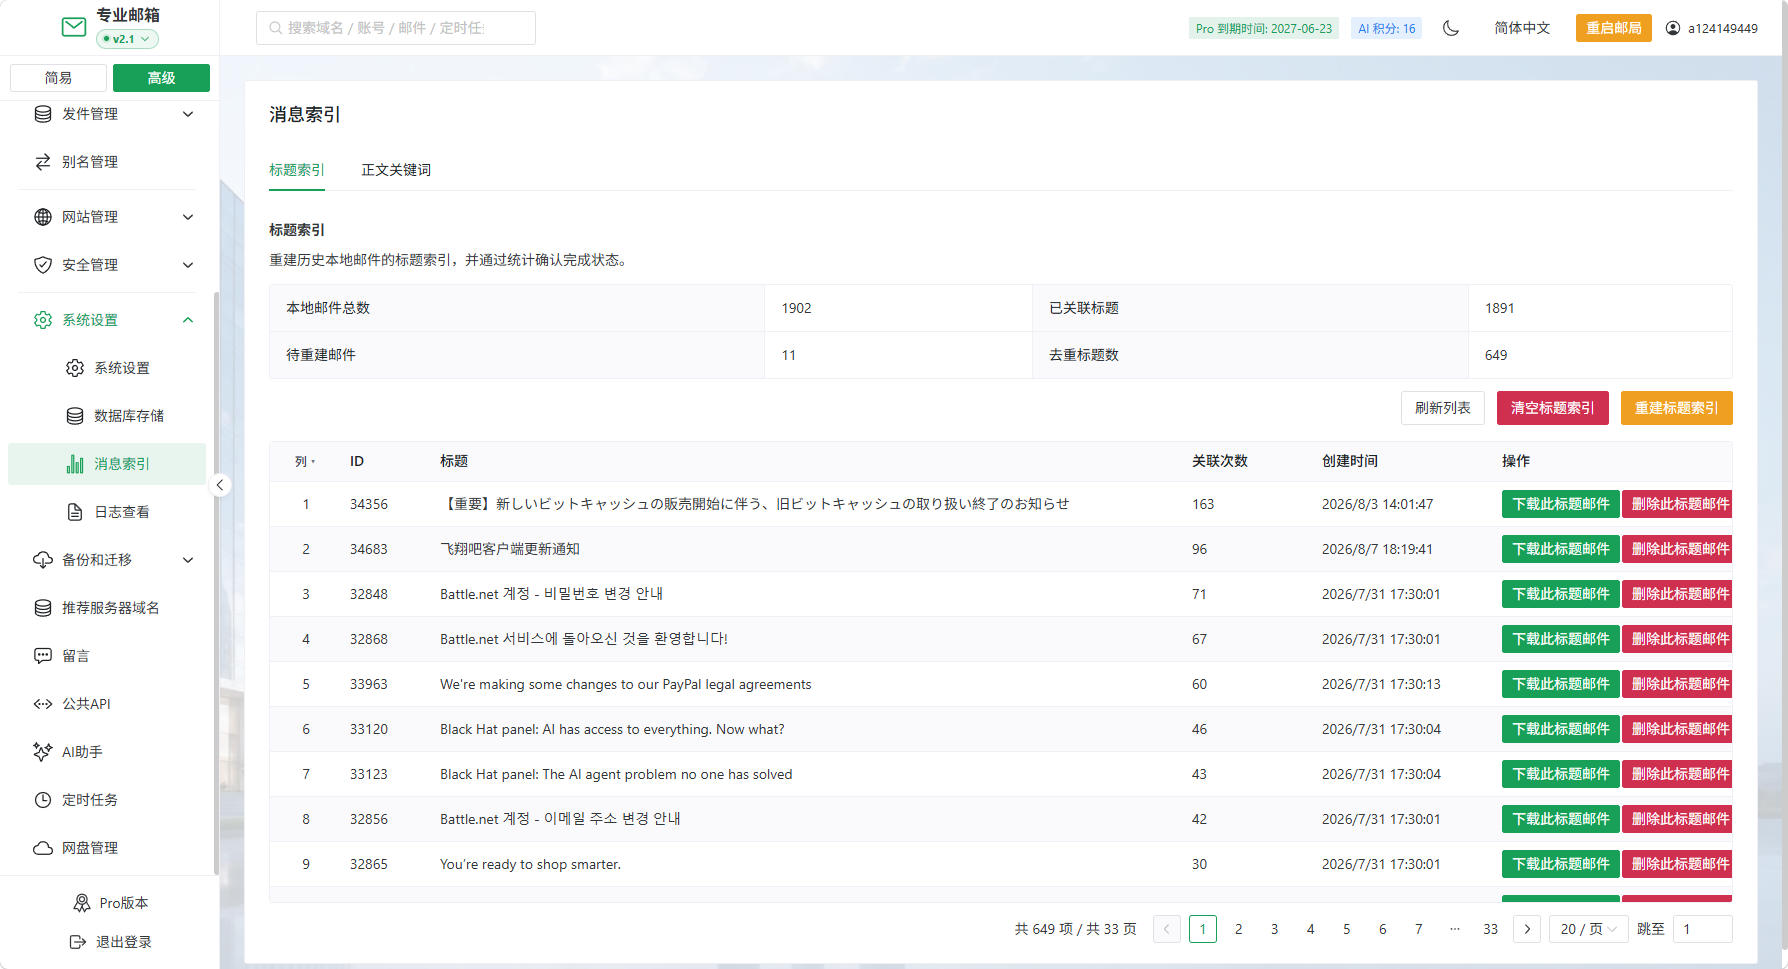The width and height of the screenshot is (1788, 969).
Task: Click pagination ellipsis to jump ahead
Action: point(1454,929)
